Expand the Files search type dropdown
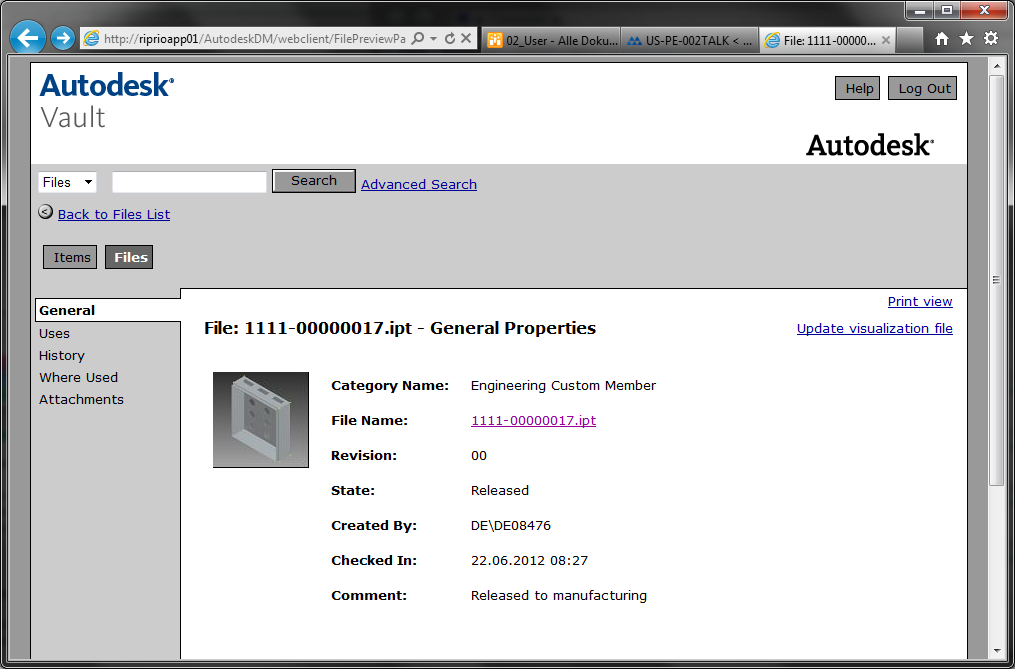 (x=67, y=182)
